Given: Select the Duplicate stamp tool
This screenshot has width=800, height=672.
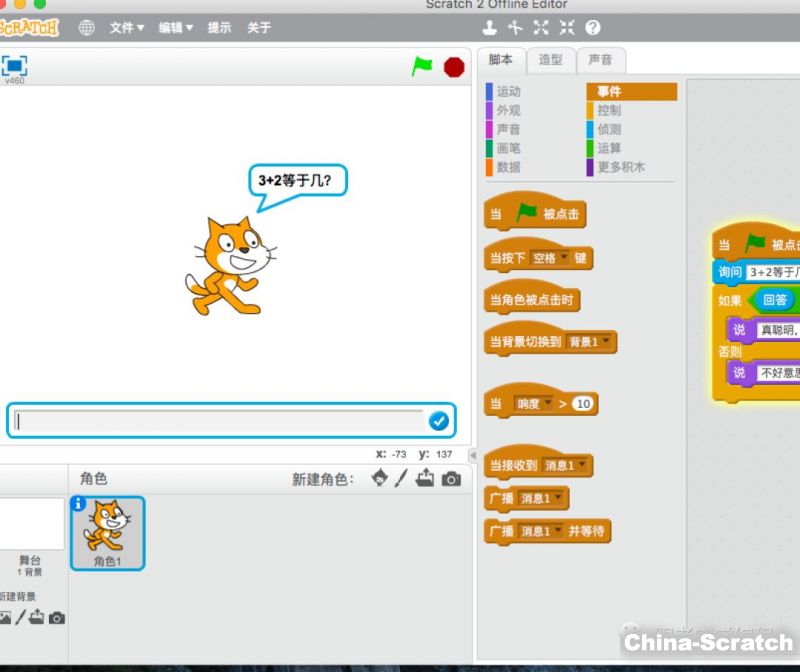Looking at the screenshot, I should click(x=490, y=28).
